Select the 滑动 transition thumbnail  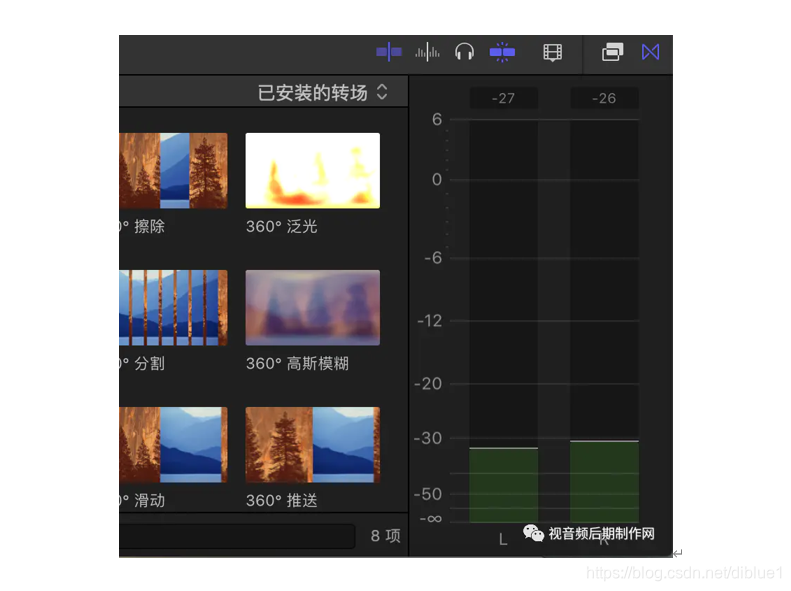point(174,445)
